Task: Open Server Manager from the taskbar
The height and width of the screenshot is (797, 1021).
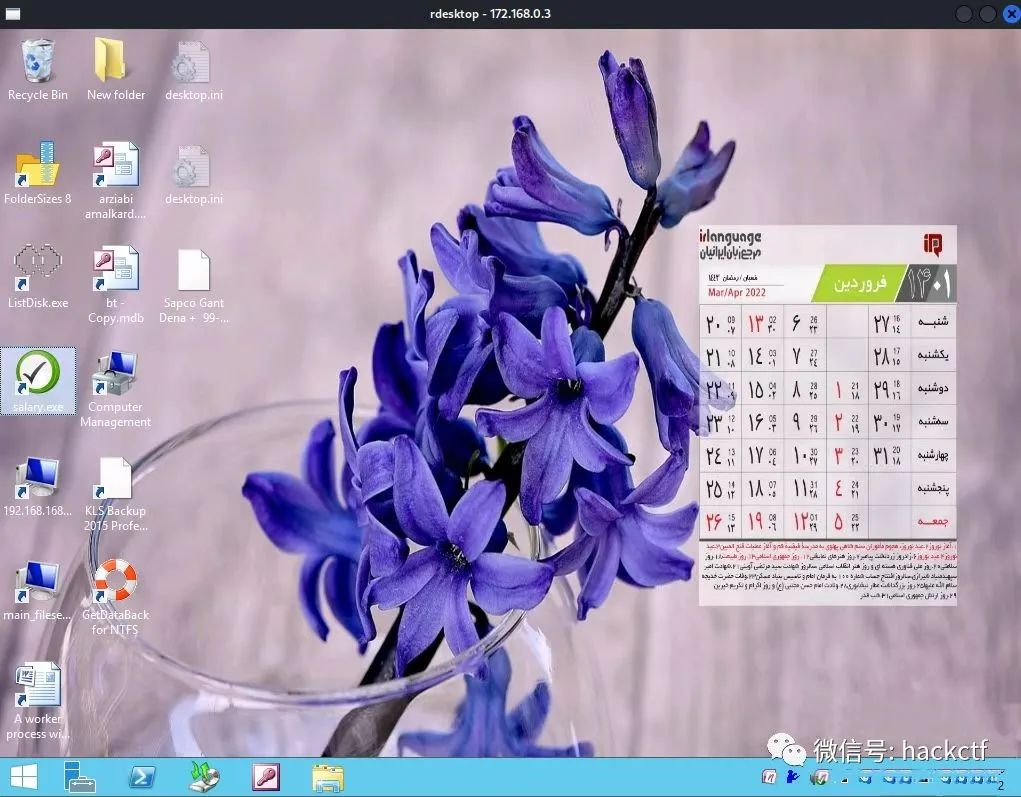Action: pos(80,777)
